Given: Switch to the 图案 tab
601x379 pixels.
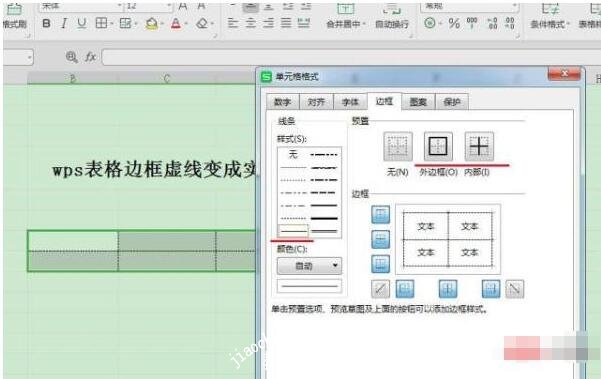Looking at the screenshot, I should (418, 102).
